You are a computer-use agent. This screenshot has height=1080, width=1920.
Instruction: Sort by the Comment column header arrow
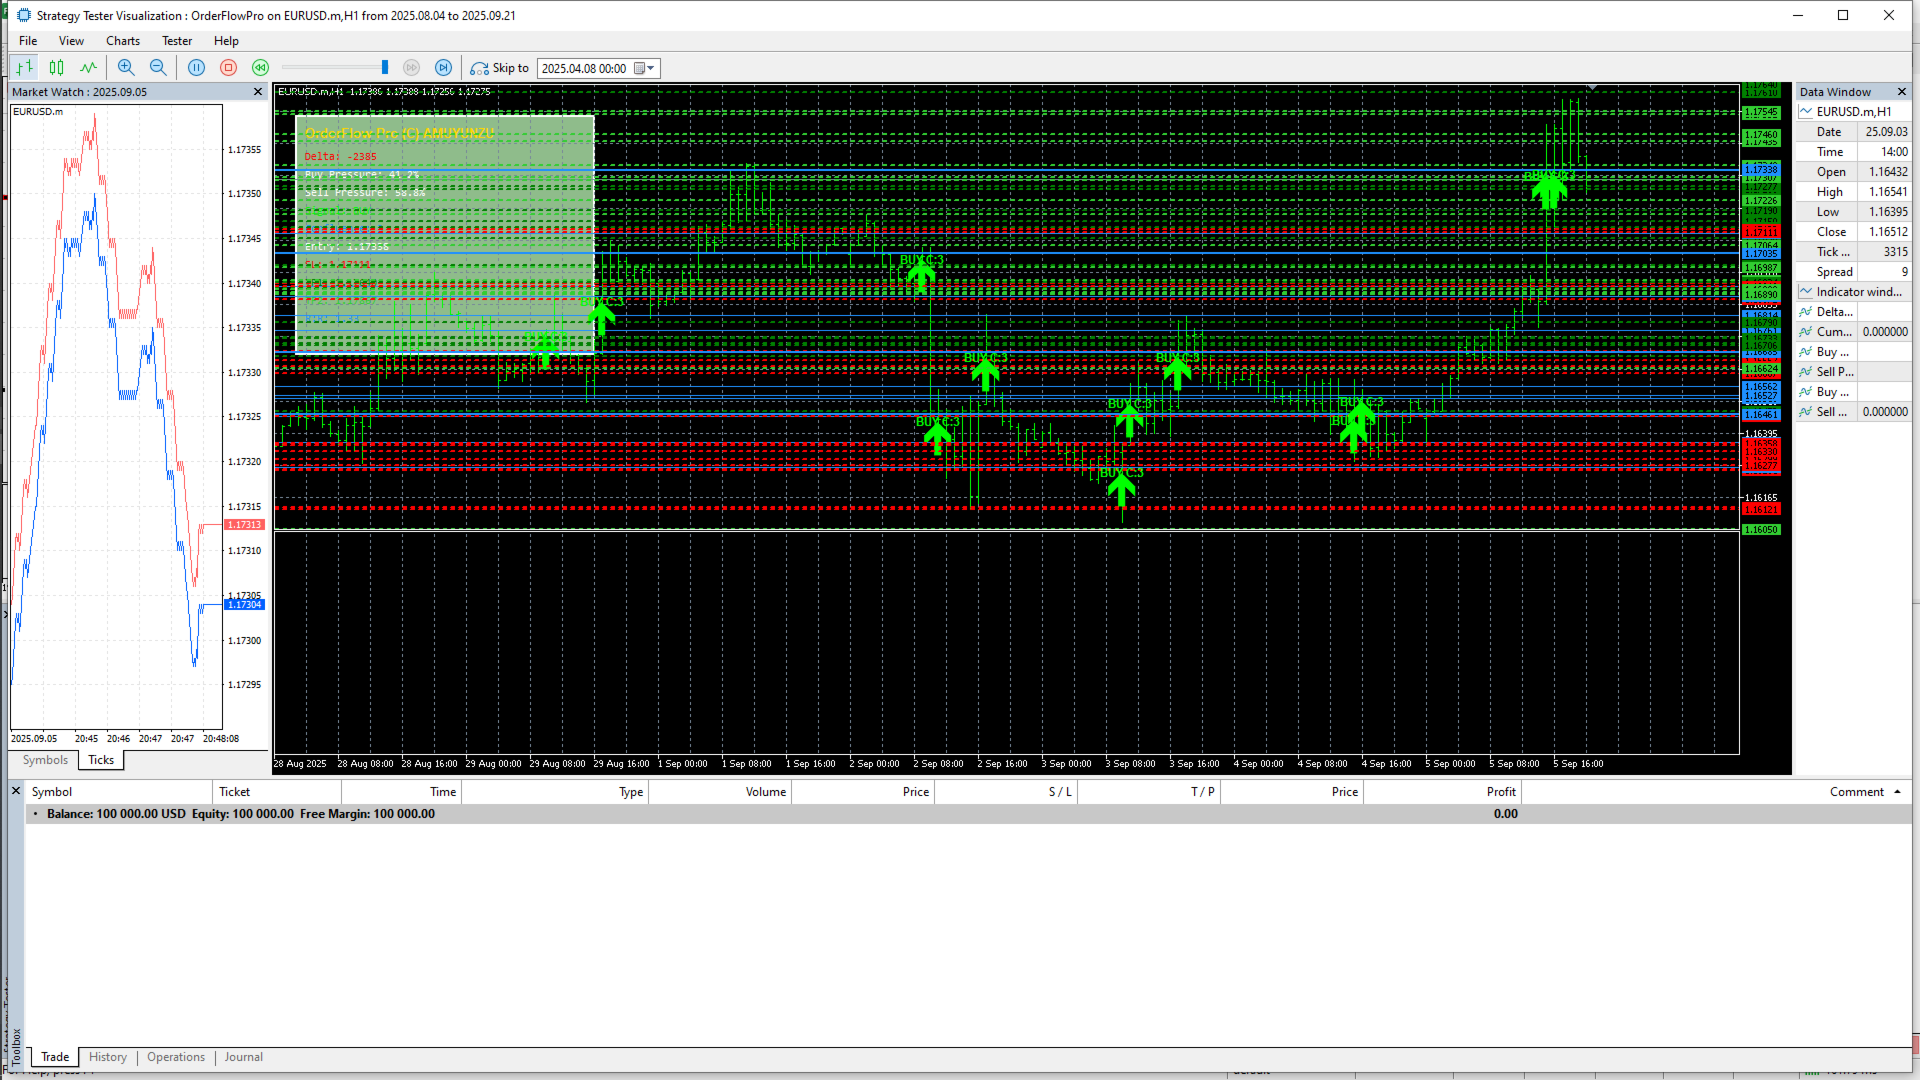[1897, 792]
